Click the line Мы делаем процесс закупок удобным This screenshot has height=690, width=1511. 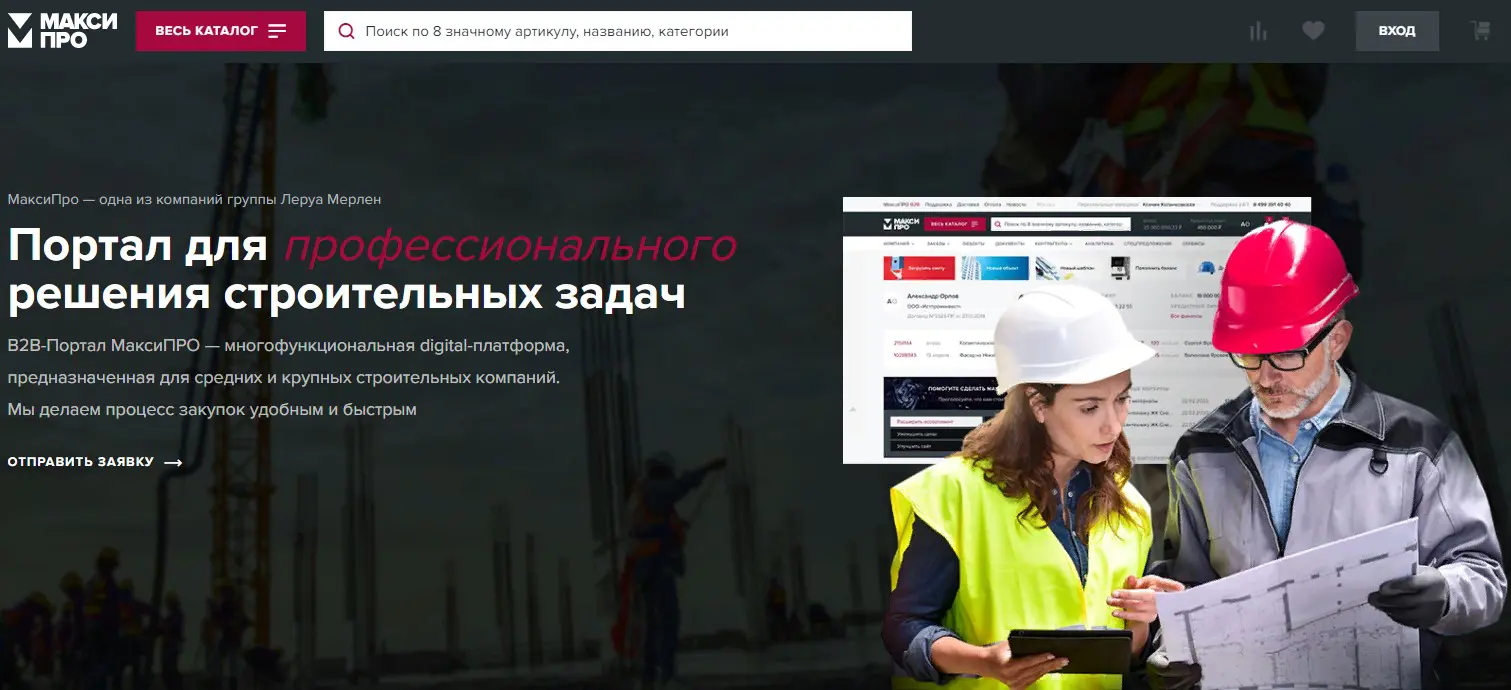[212, 409]
